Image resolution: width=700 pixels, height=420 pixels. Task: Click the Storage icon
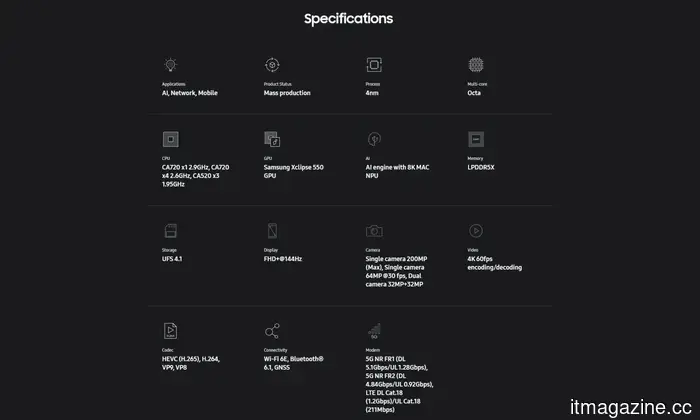[x=170, y=231]
